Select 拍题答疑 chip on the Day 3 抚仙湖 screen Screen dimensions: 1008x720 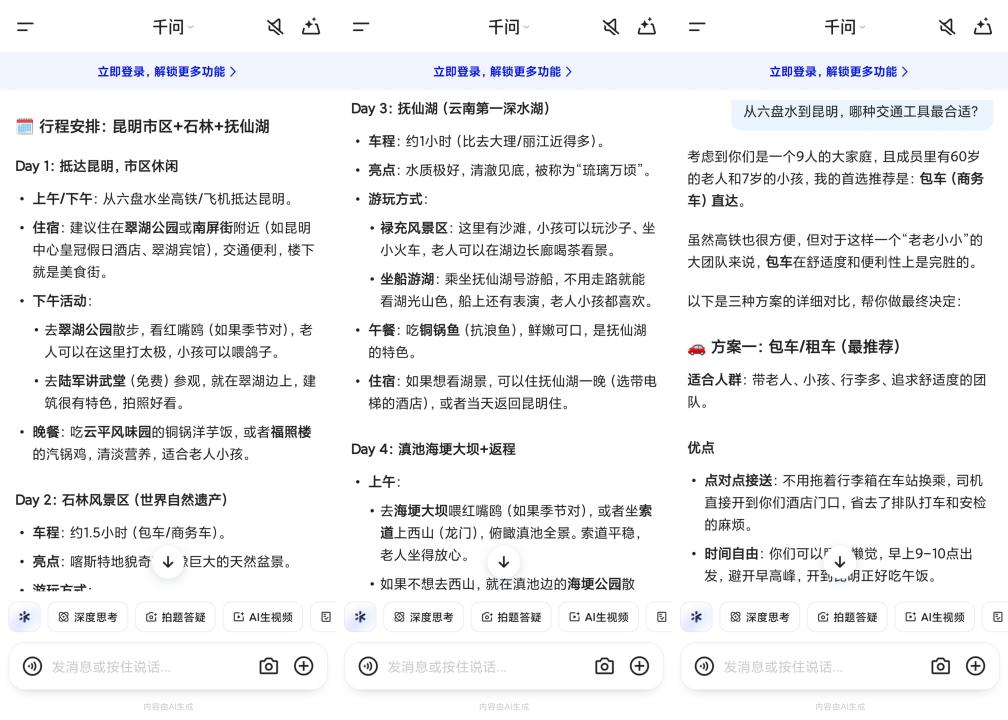click(511, 617)
